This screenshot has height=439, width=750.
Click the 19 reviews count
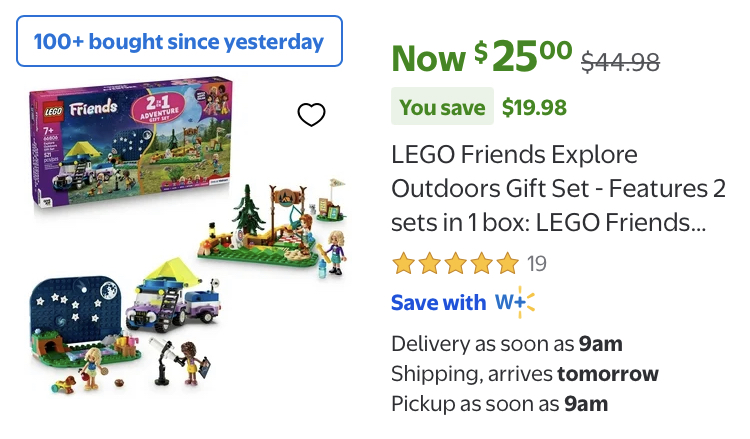pyautogui.click(x=537, y=264)
